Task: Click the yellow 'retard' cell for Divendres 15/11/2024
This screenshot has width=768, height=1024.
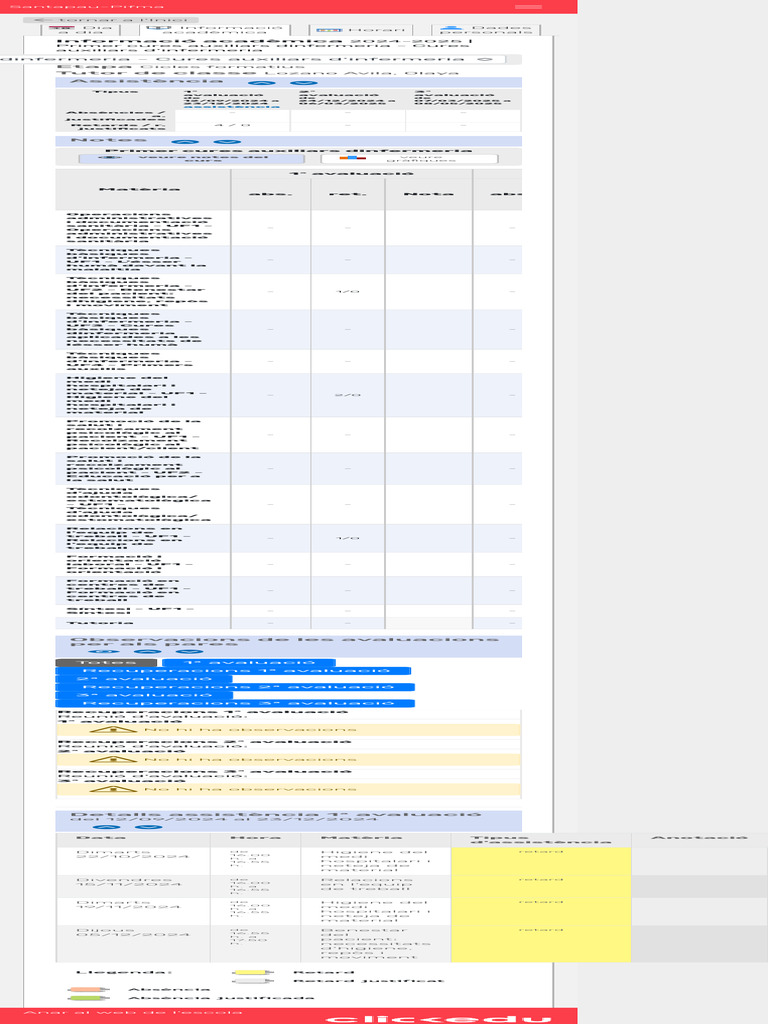Action: coord(541,886)
